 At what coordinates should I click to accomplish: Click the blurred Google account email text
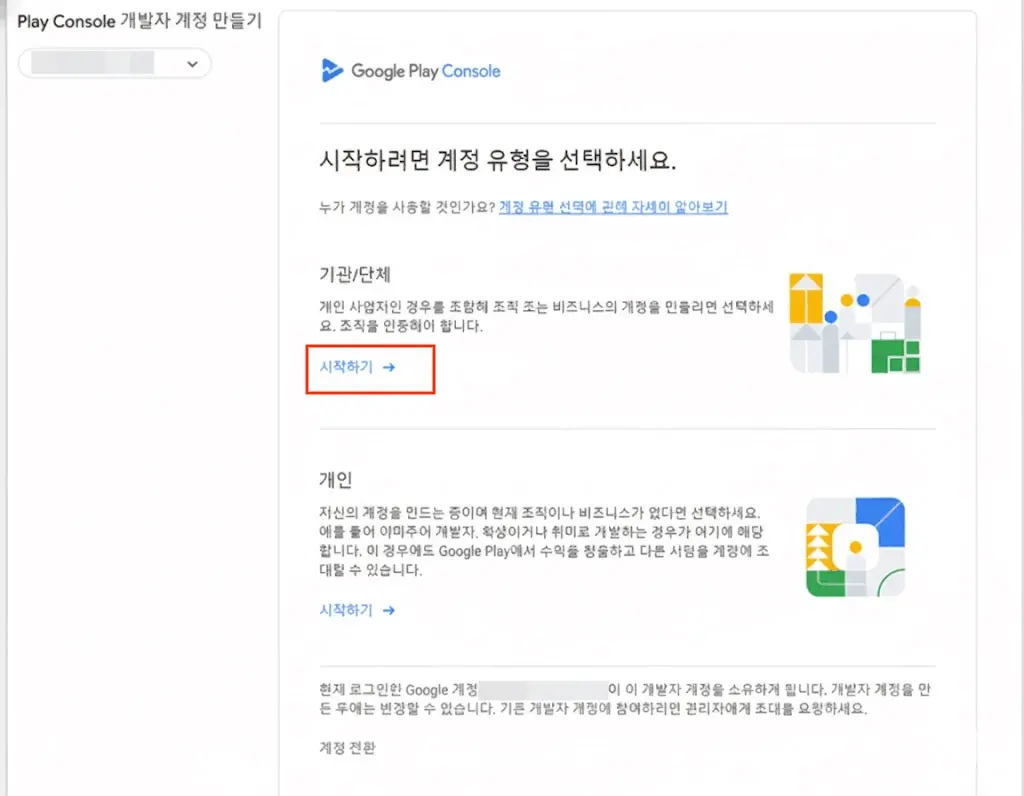[543, 690]
